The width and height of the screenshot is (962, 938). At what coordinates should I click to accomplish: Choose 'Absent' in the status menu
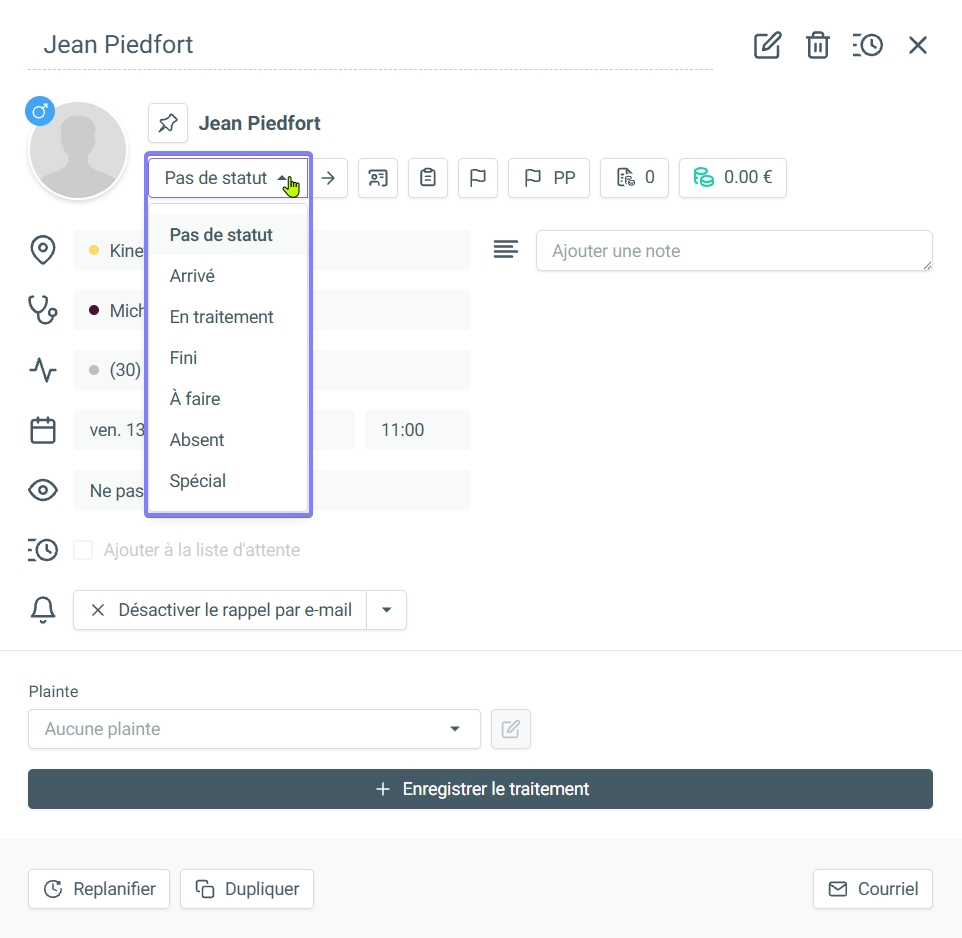pos(197,440)
